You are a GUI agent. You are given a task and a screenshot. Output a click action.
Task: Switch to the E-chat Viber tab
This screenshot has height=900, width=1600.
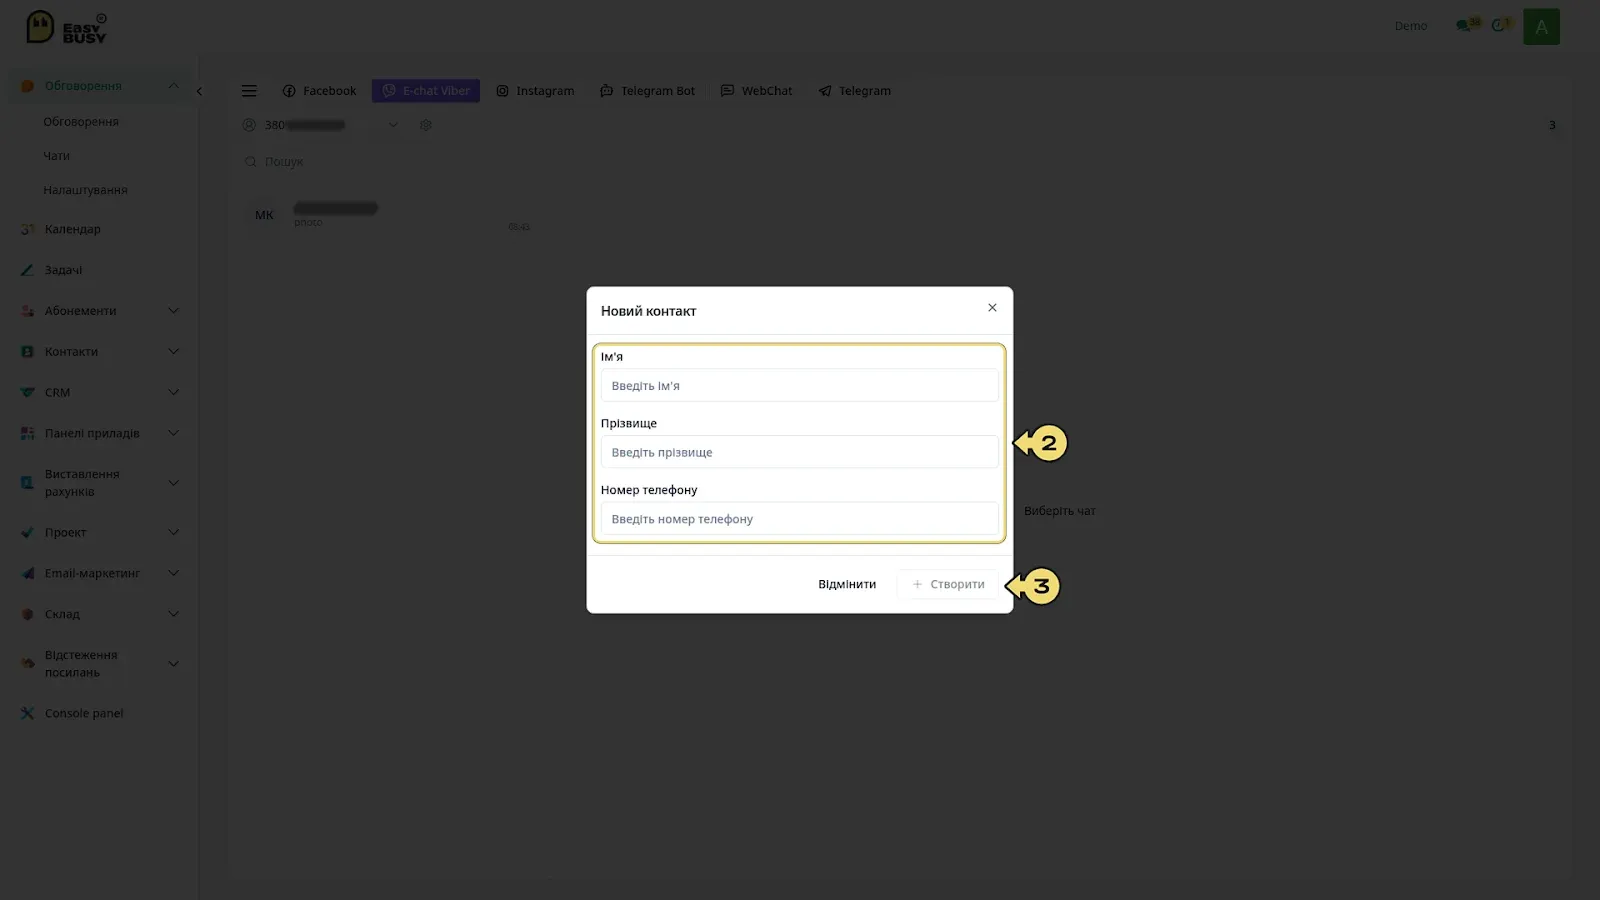click(426, 91)
